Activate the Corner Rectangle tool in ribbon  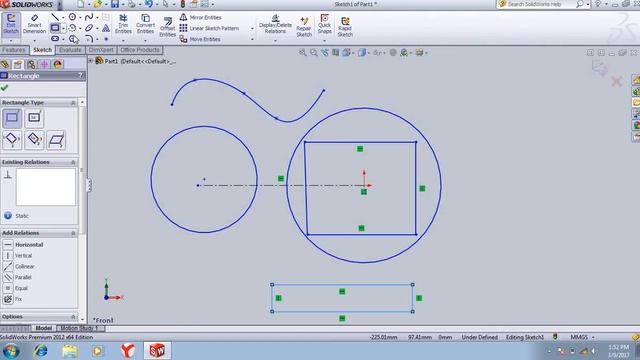click(x=55, y=28)
